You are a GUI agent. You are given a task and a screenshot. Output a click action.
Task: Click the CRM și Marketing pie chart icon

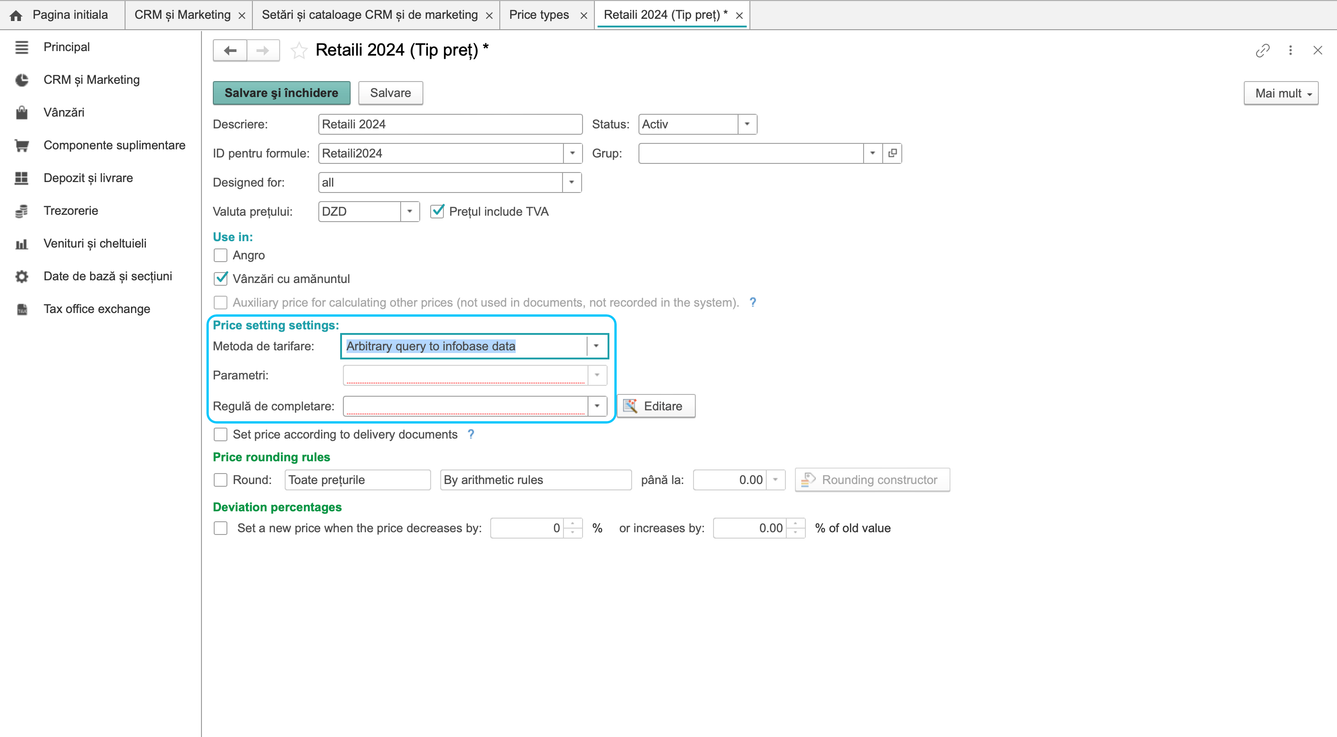[x=22, y=80]
